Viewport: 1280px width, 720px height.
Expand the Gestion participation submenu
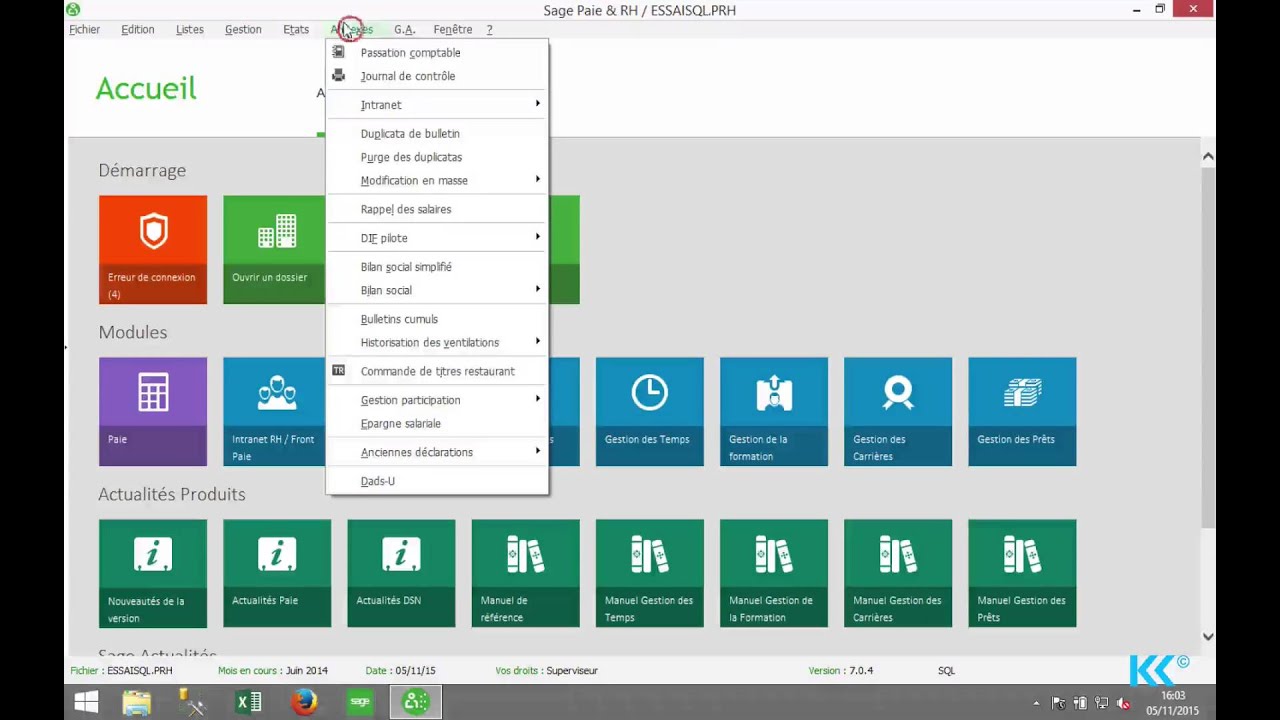point(438,400)
